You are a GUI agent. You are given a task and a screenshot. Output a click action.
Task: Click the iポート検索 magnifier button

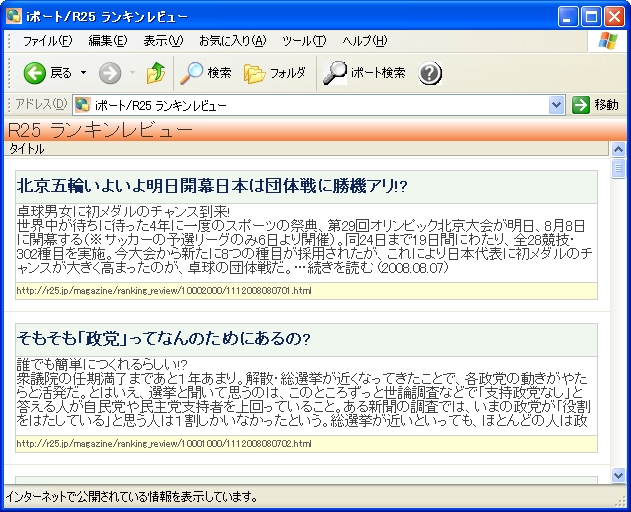coord(365,73)
